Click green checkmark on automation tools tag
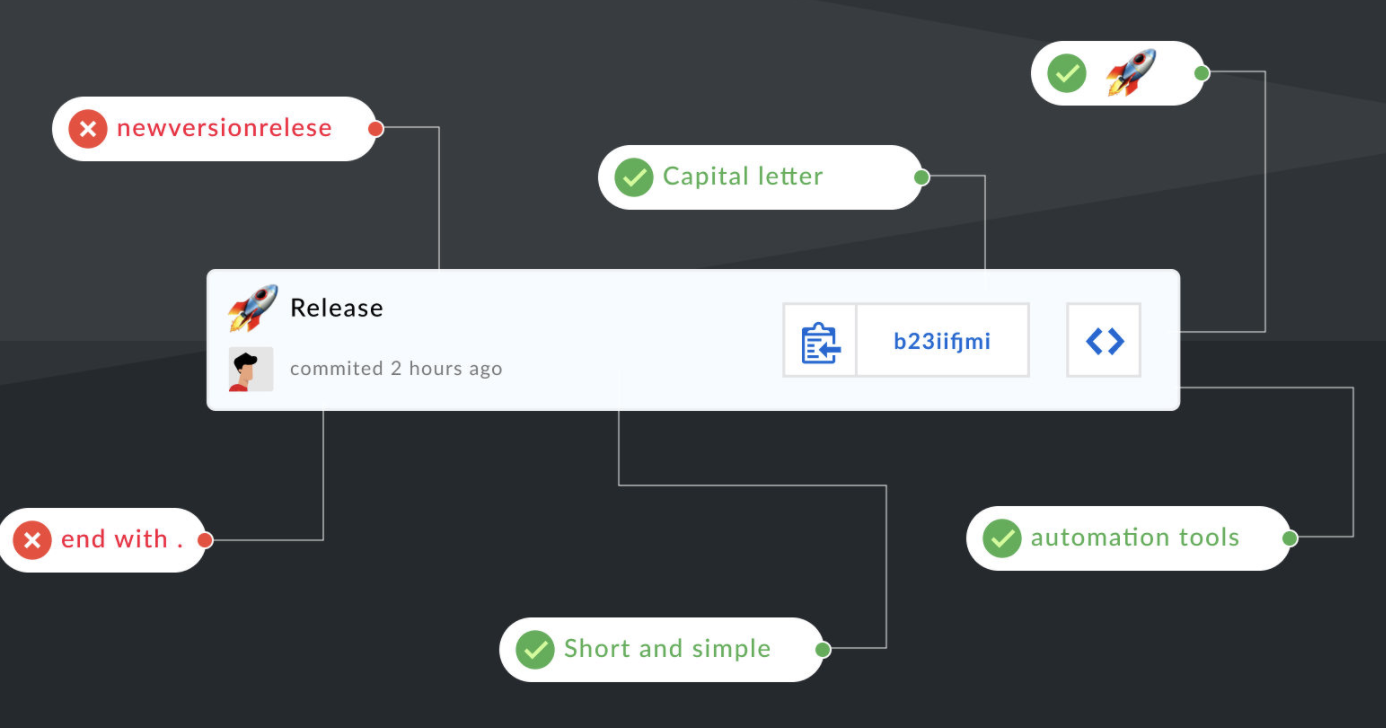 [1002, 538]
